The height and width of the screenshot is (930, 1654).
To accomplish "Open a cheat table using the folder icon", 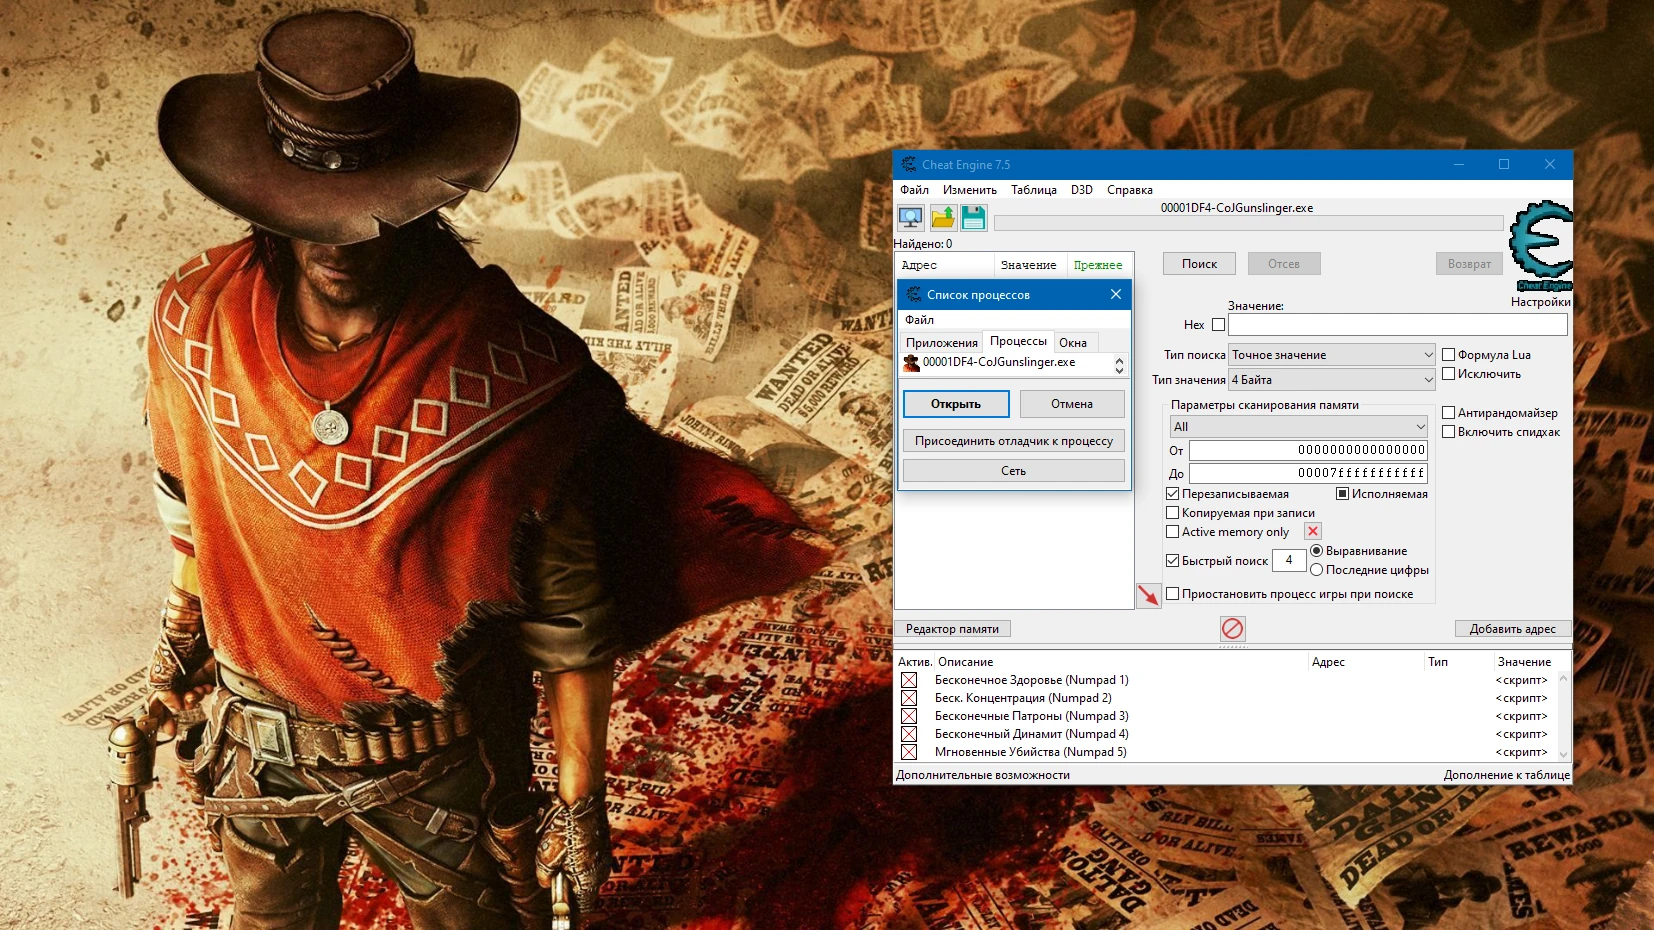I will tap(942, 217).
